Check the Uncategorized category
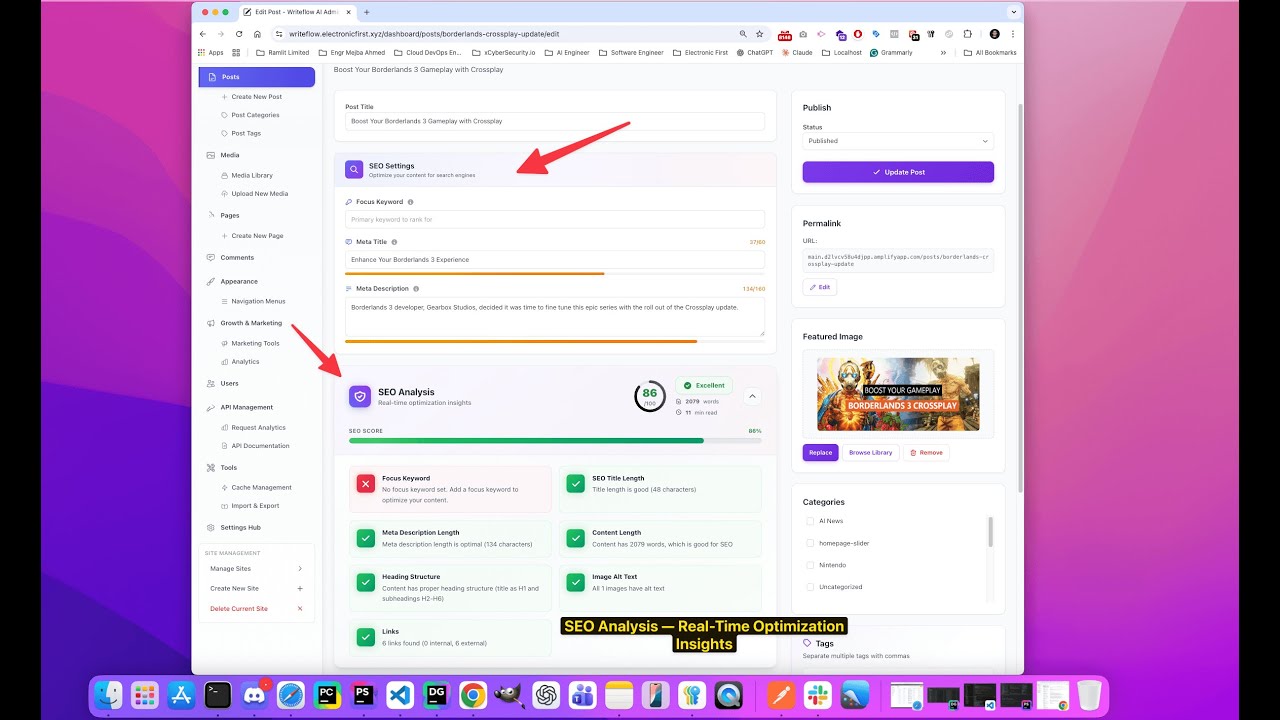 click(x=810, y=587)
